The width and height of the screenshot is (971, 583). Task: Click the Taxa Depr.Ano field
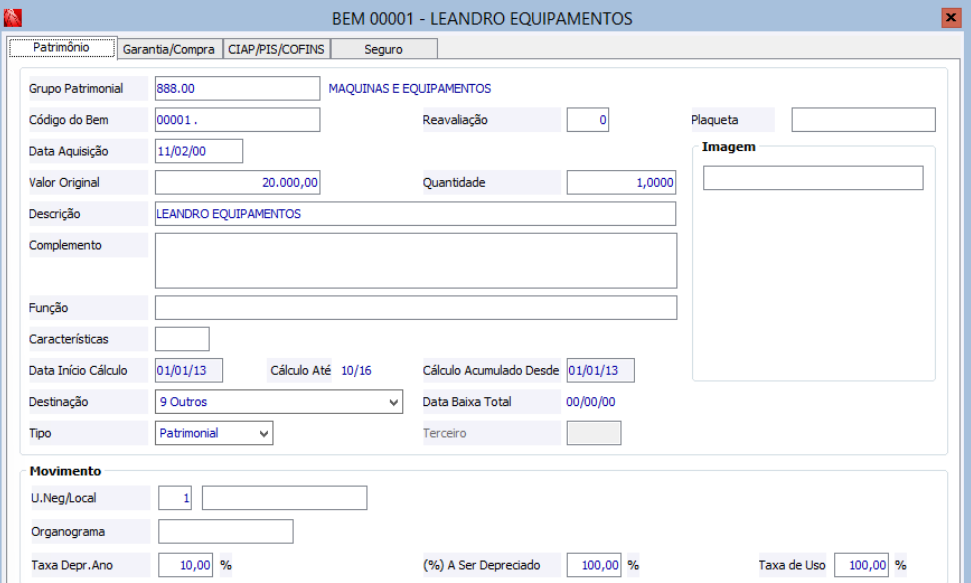pos(185,565)
